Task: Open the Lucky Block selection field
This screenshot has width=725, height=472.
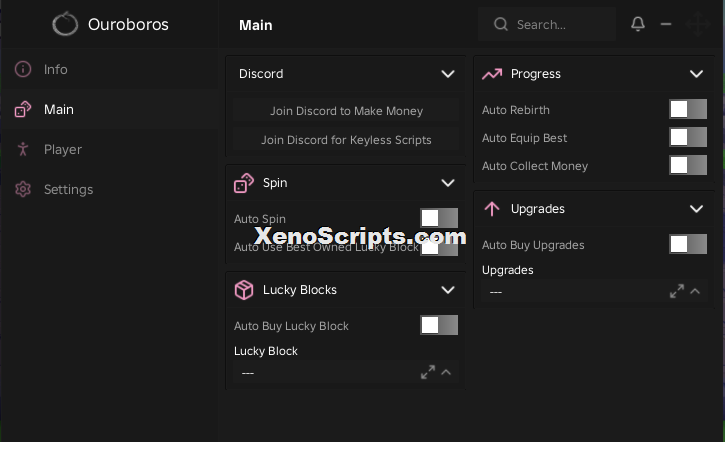Action: pos(346,373)
